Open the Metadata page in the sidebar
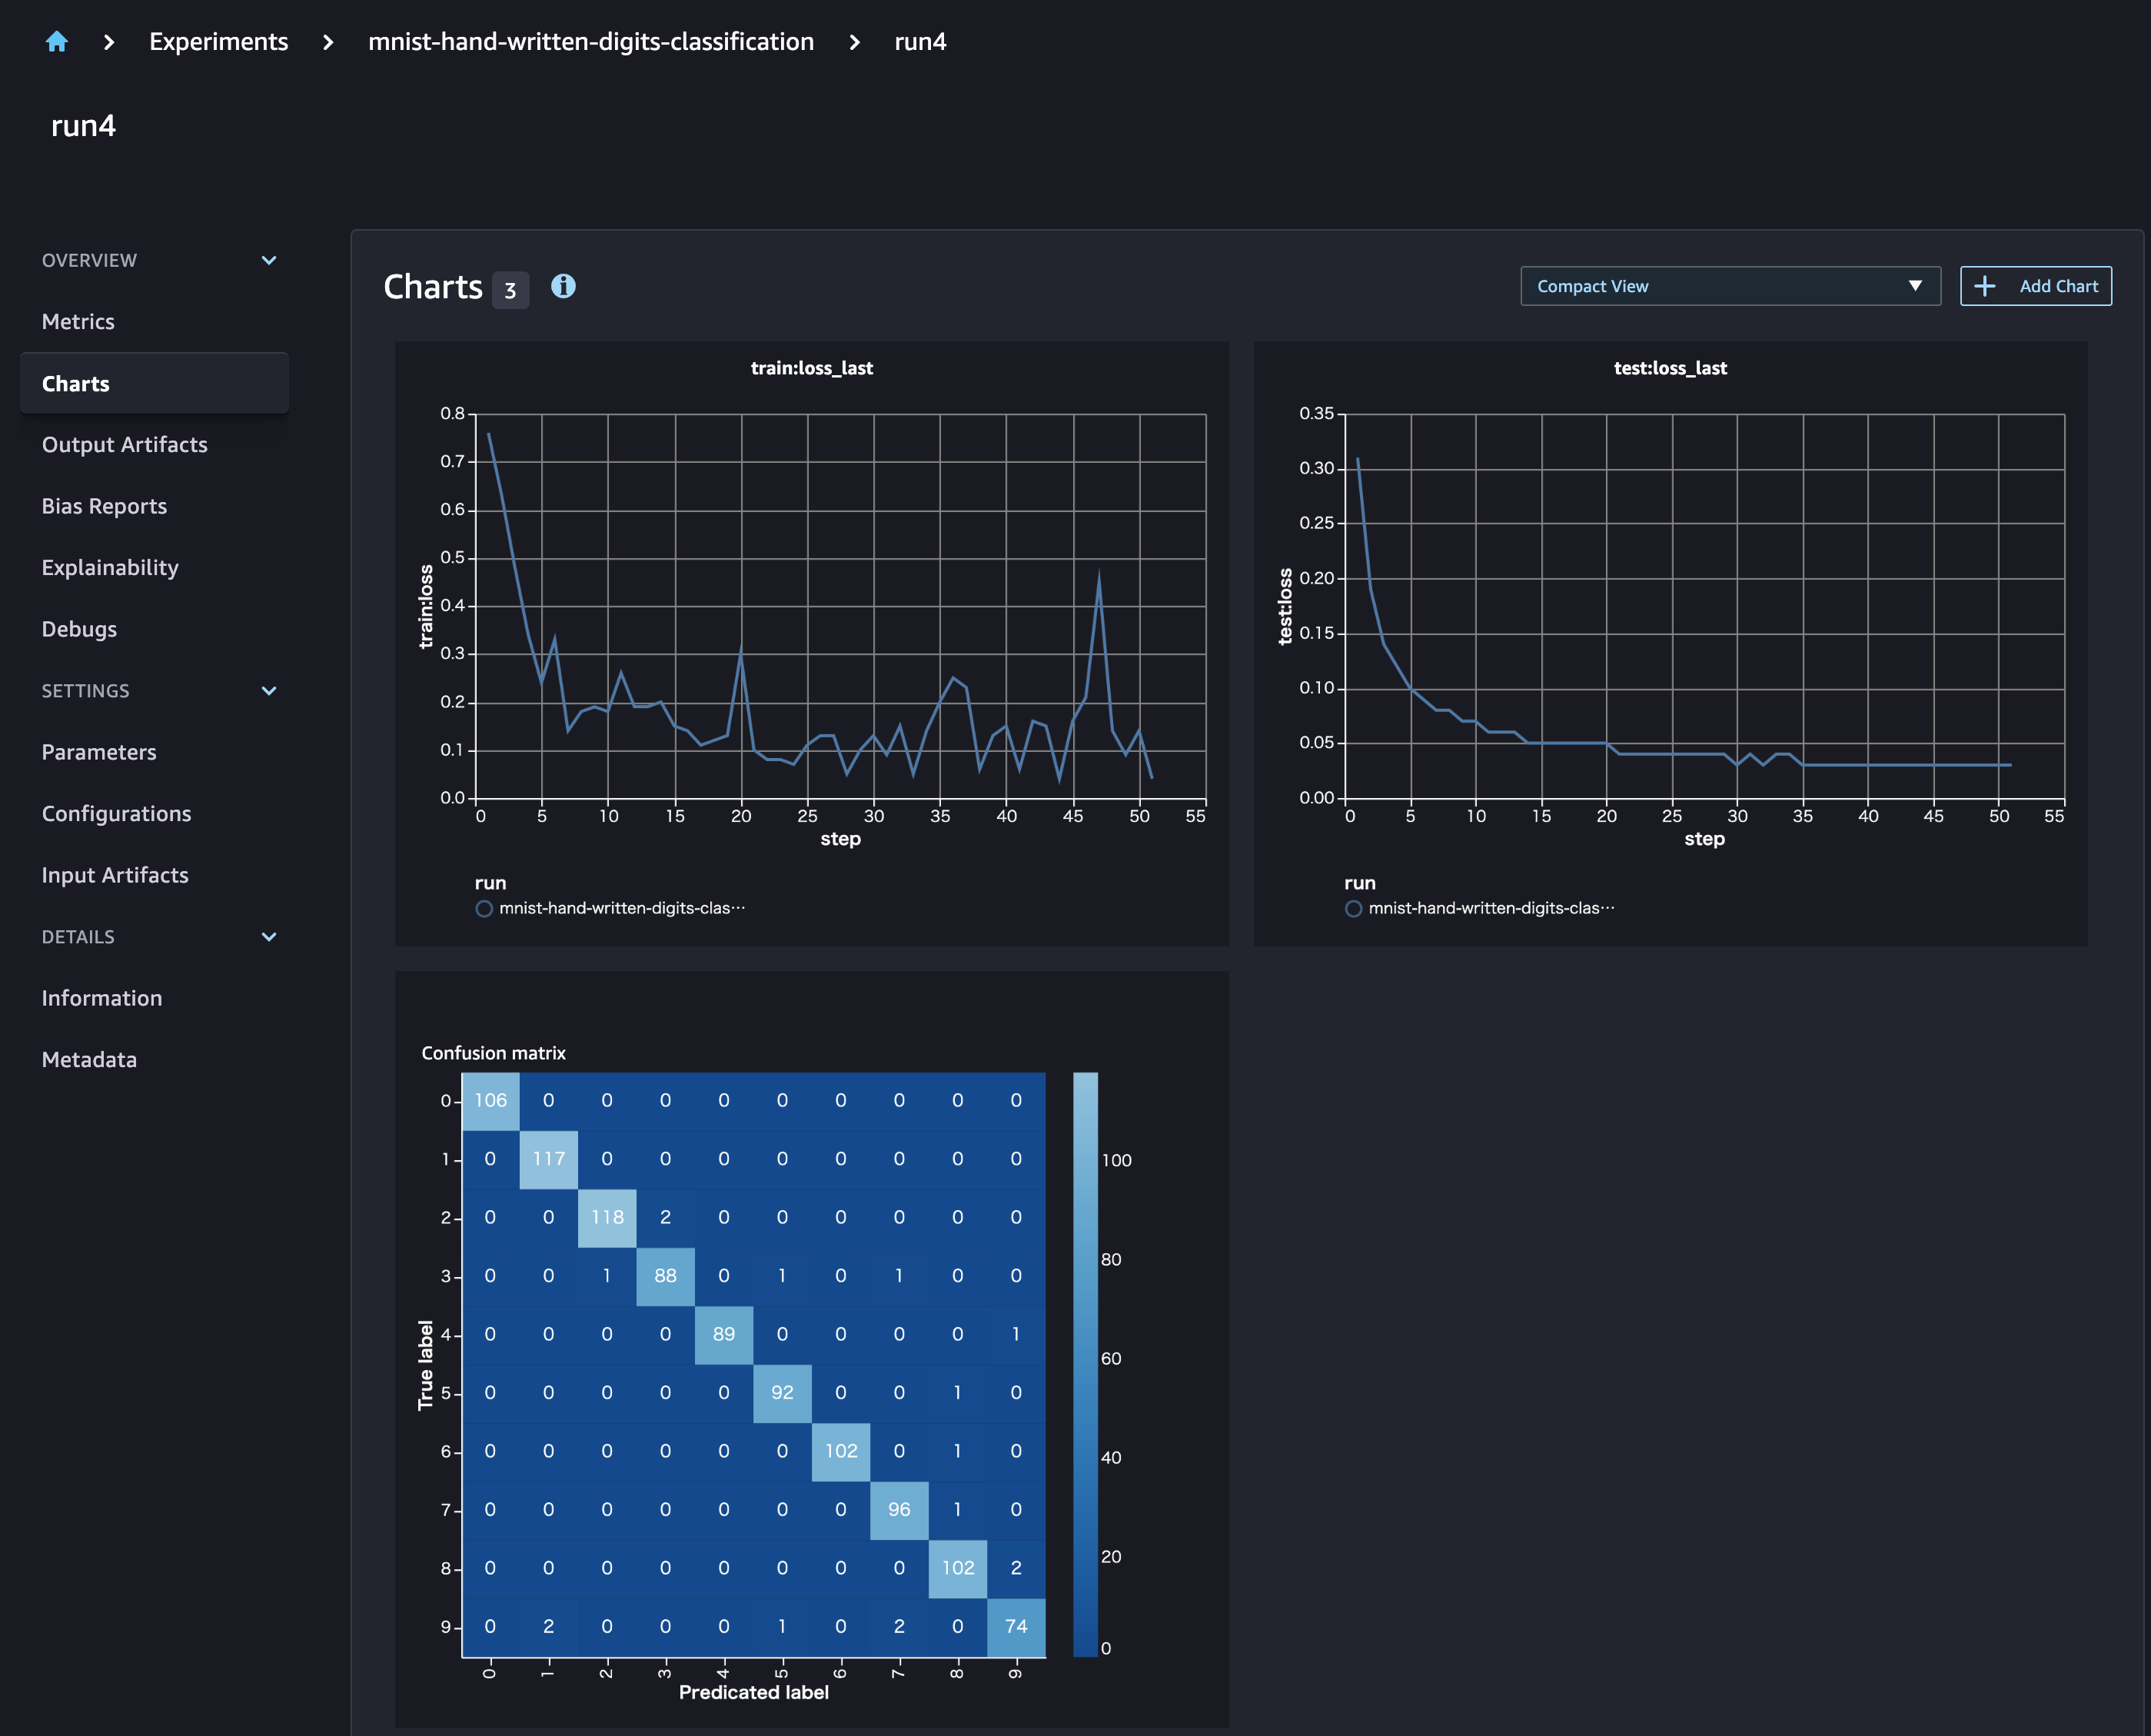2151x1736 pixels. tap(89, 1059)
